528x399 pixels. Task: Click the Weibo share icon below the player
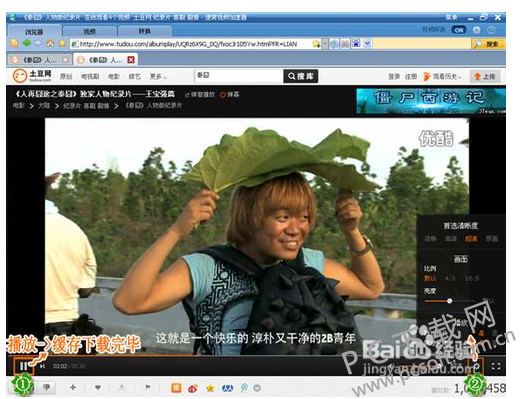[193, 388]
